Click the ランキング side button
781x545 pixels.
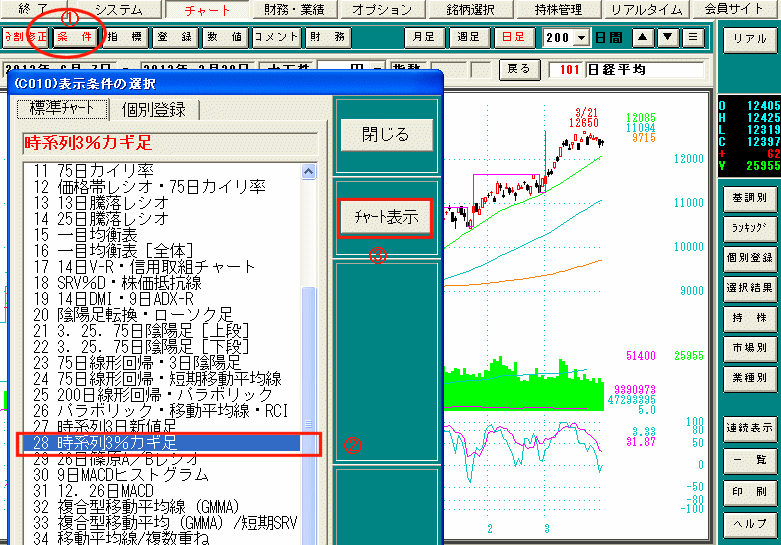pos(750,228)
